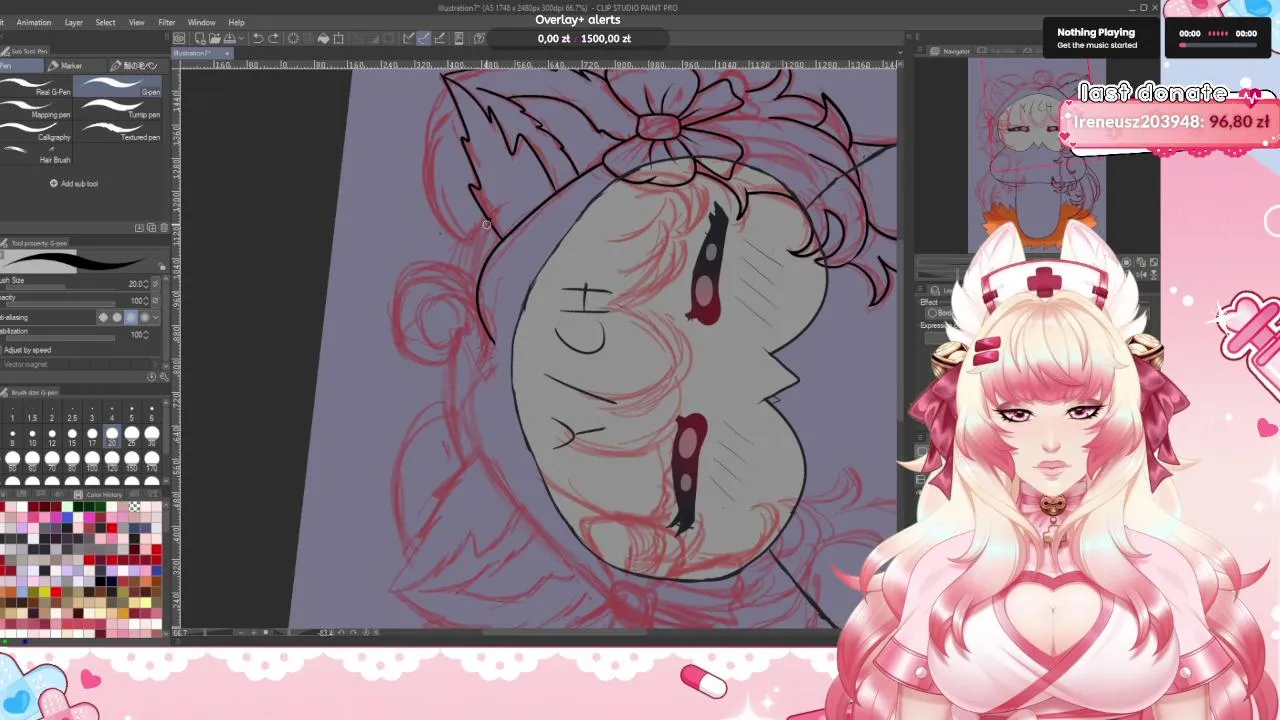The image size is (1280, 720).
Task: Toggle the highlighted Snap to Special Ruler icon
Action: [423, 39]
